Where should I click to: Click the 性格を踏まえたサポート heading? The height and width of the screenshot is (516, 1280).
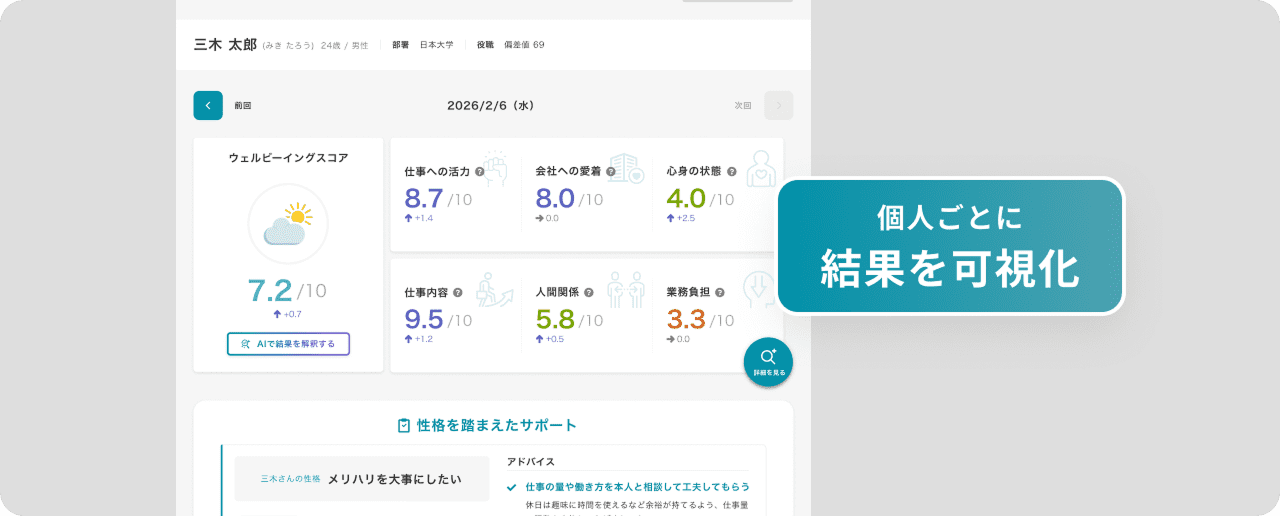497,425
